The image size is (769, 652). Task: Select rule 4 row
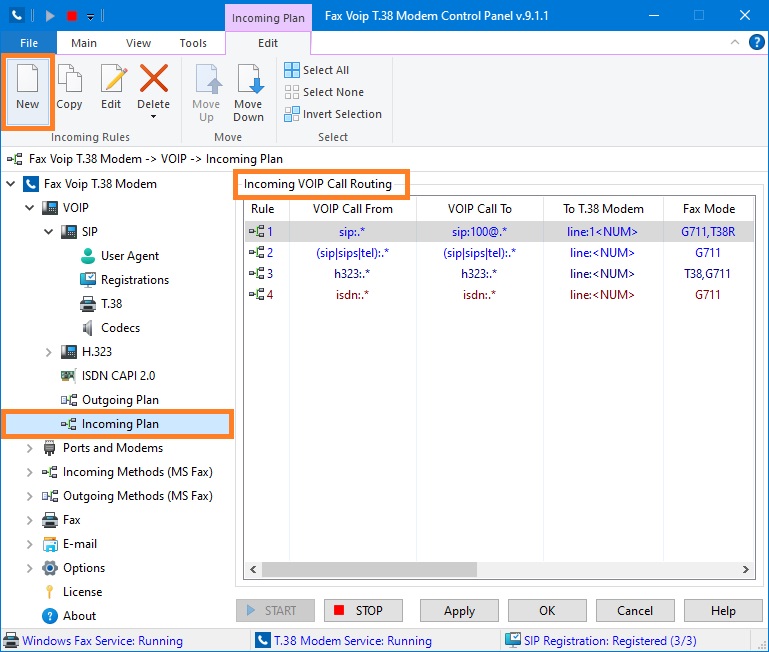499,294
